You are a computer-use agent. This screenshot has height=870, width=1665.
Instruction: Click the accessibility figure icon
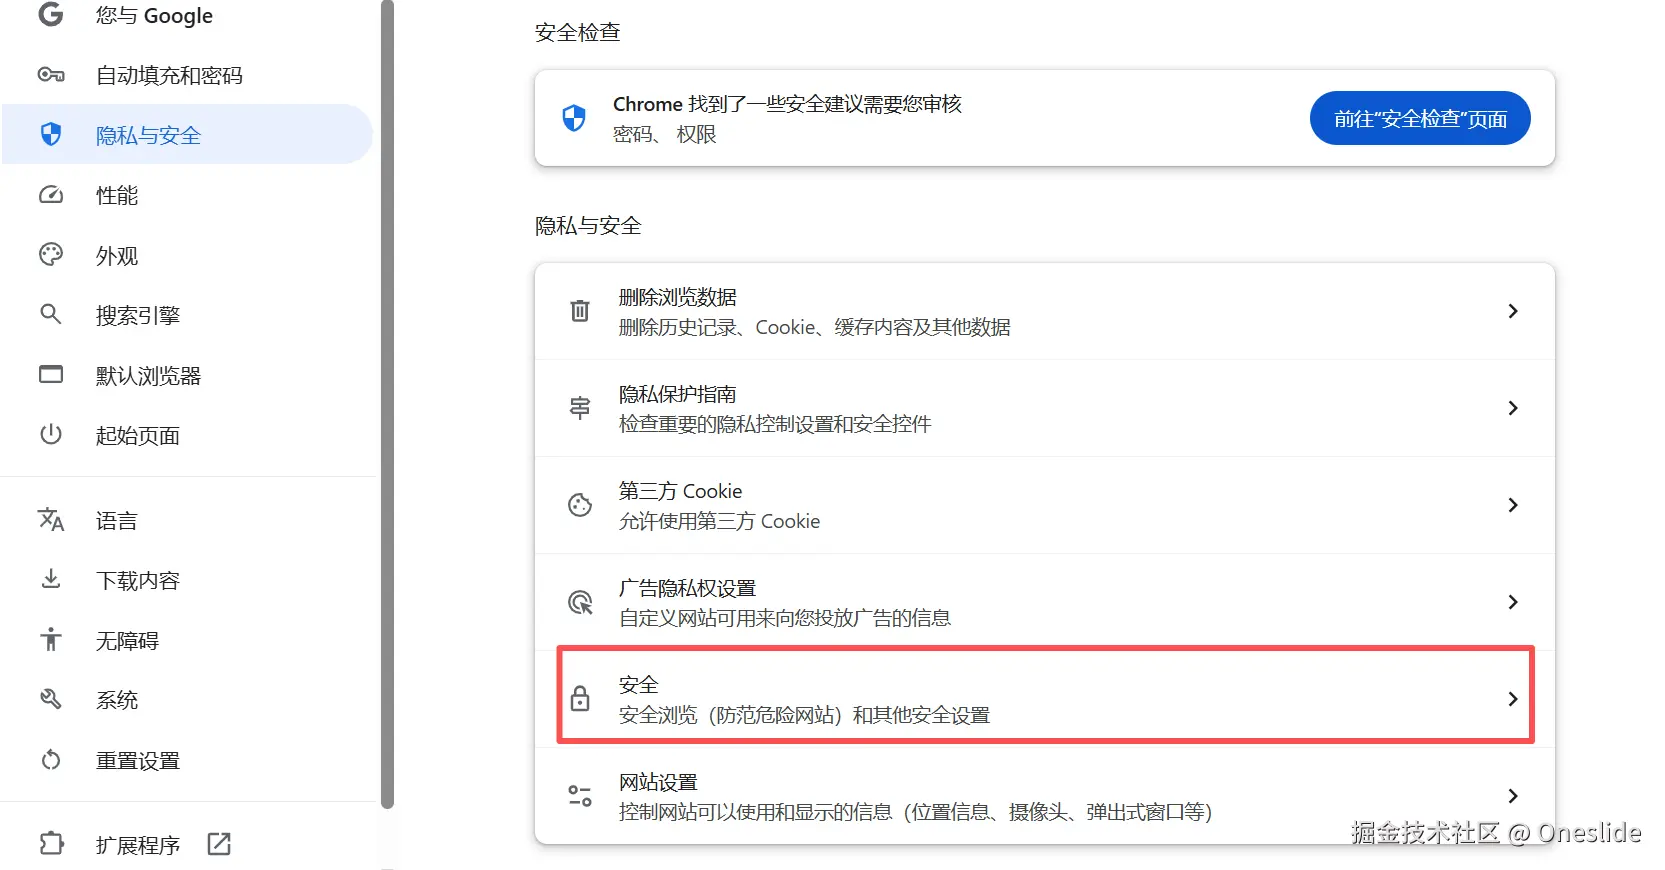[51, 640]
